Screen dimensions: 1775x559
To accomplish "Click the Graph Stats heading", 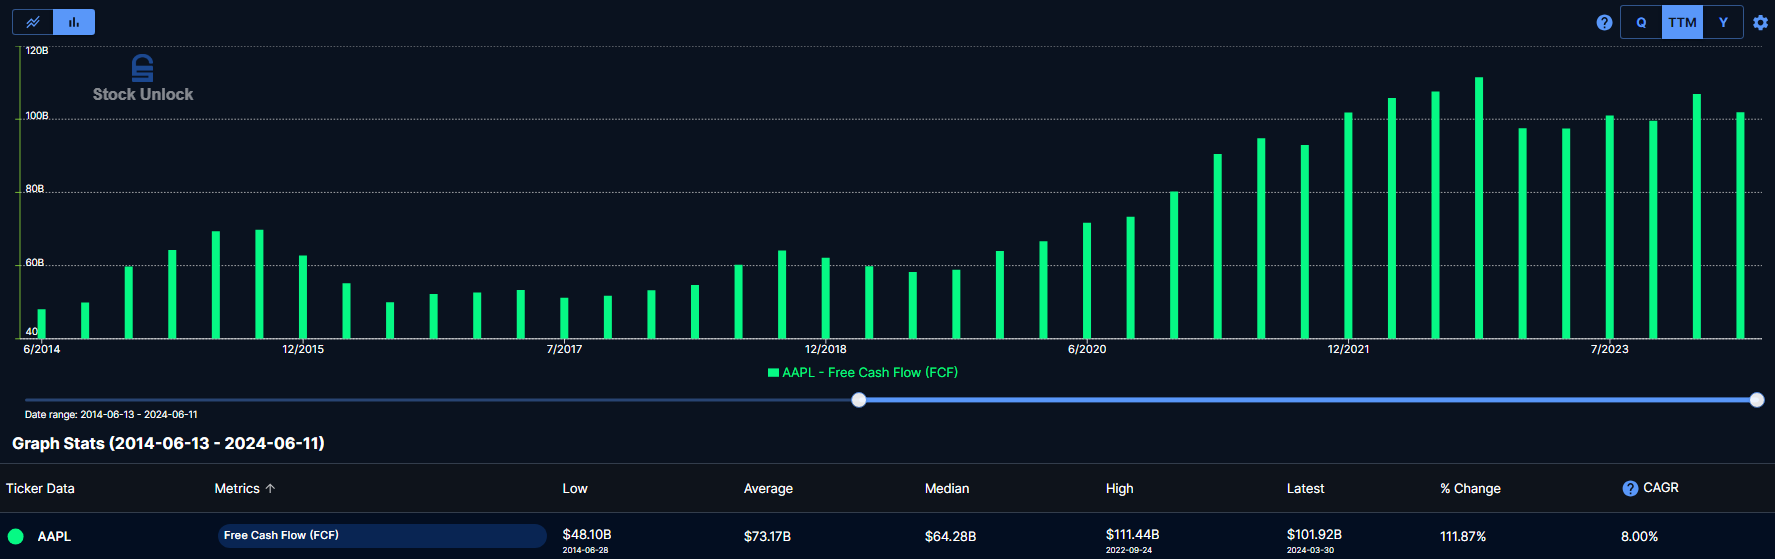I will tap(168, 443).
